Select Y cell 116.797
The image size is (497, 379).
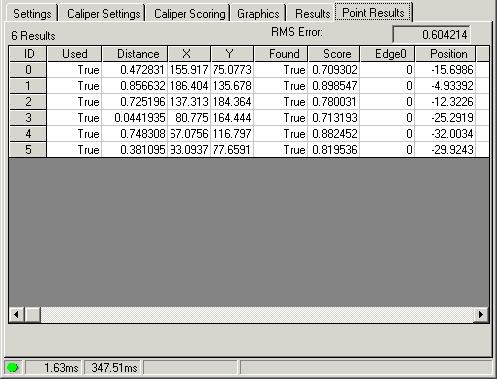point(232,134)
